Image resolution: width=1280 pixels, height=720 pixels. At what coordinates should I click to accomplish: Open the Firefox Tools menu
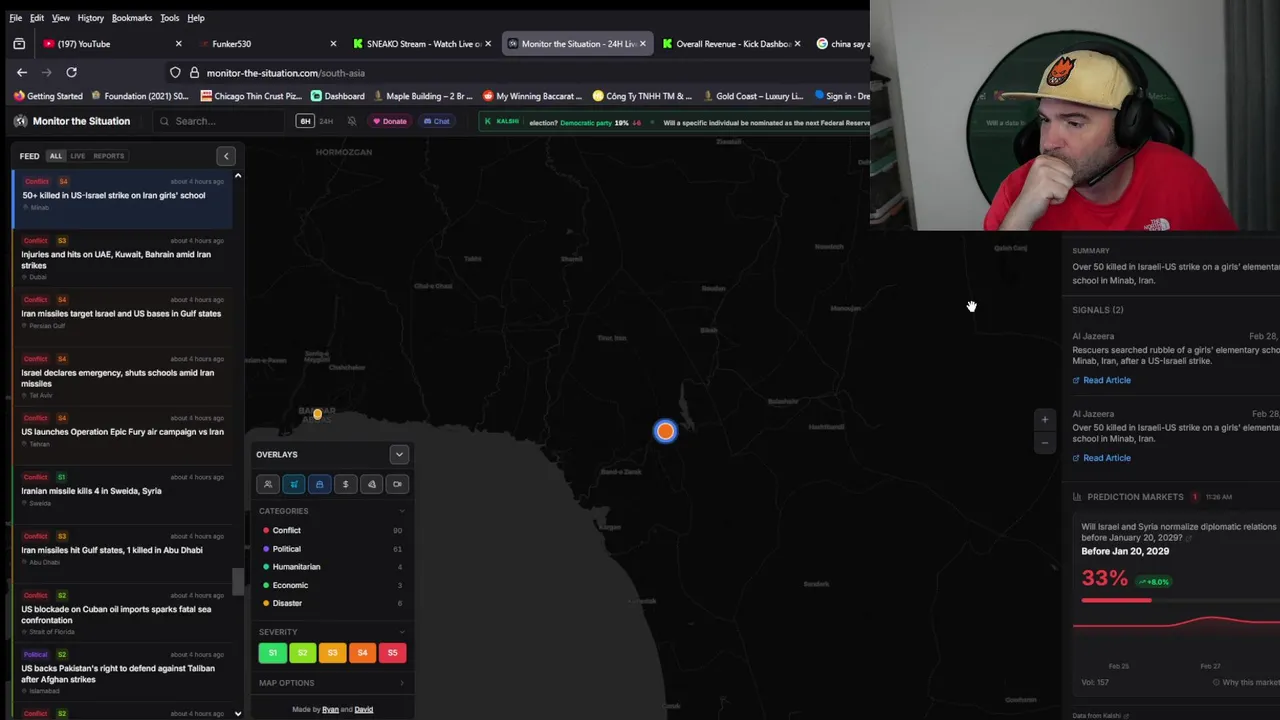coord(170,18)
